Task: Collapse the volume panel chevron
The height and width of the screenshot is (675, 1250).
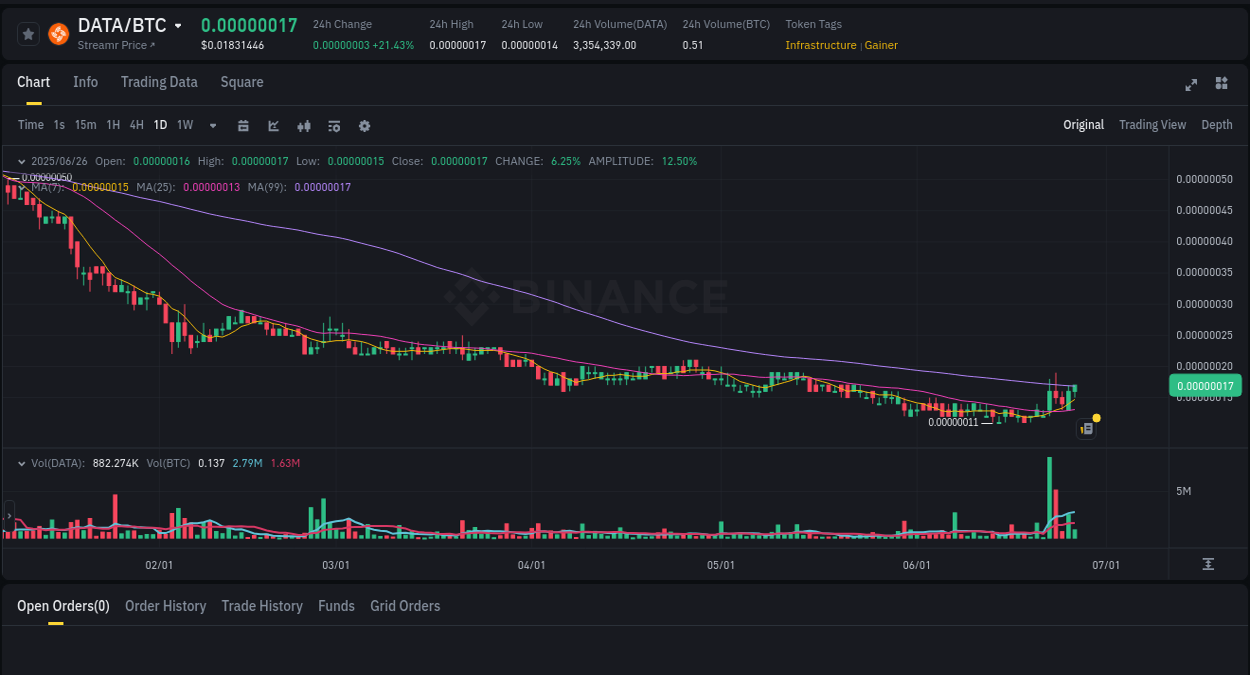Action: coord(21,462)
